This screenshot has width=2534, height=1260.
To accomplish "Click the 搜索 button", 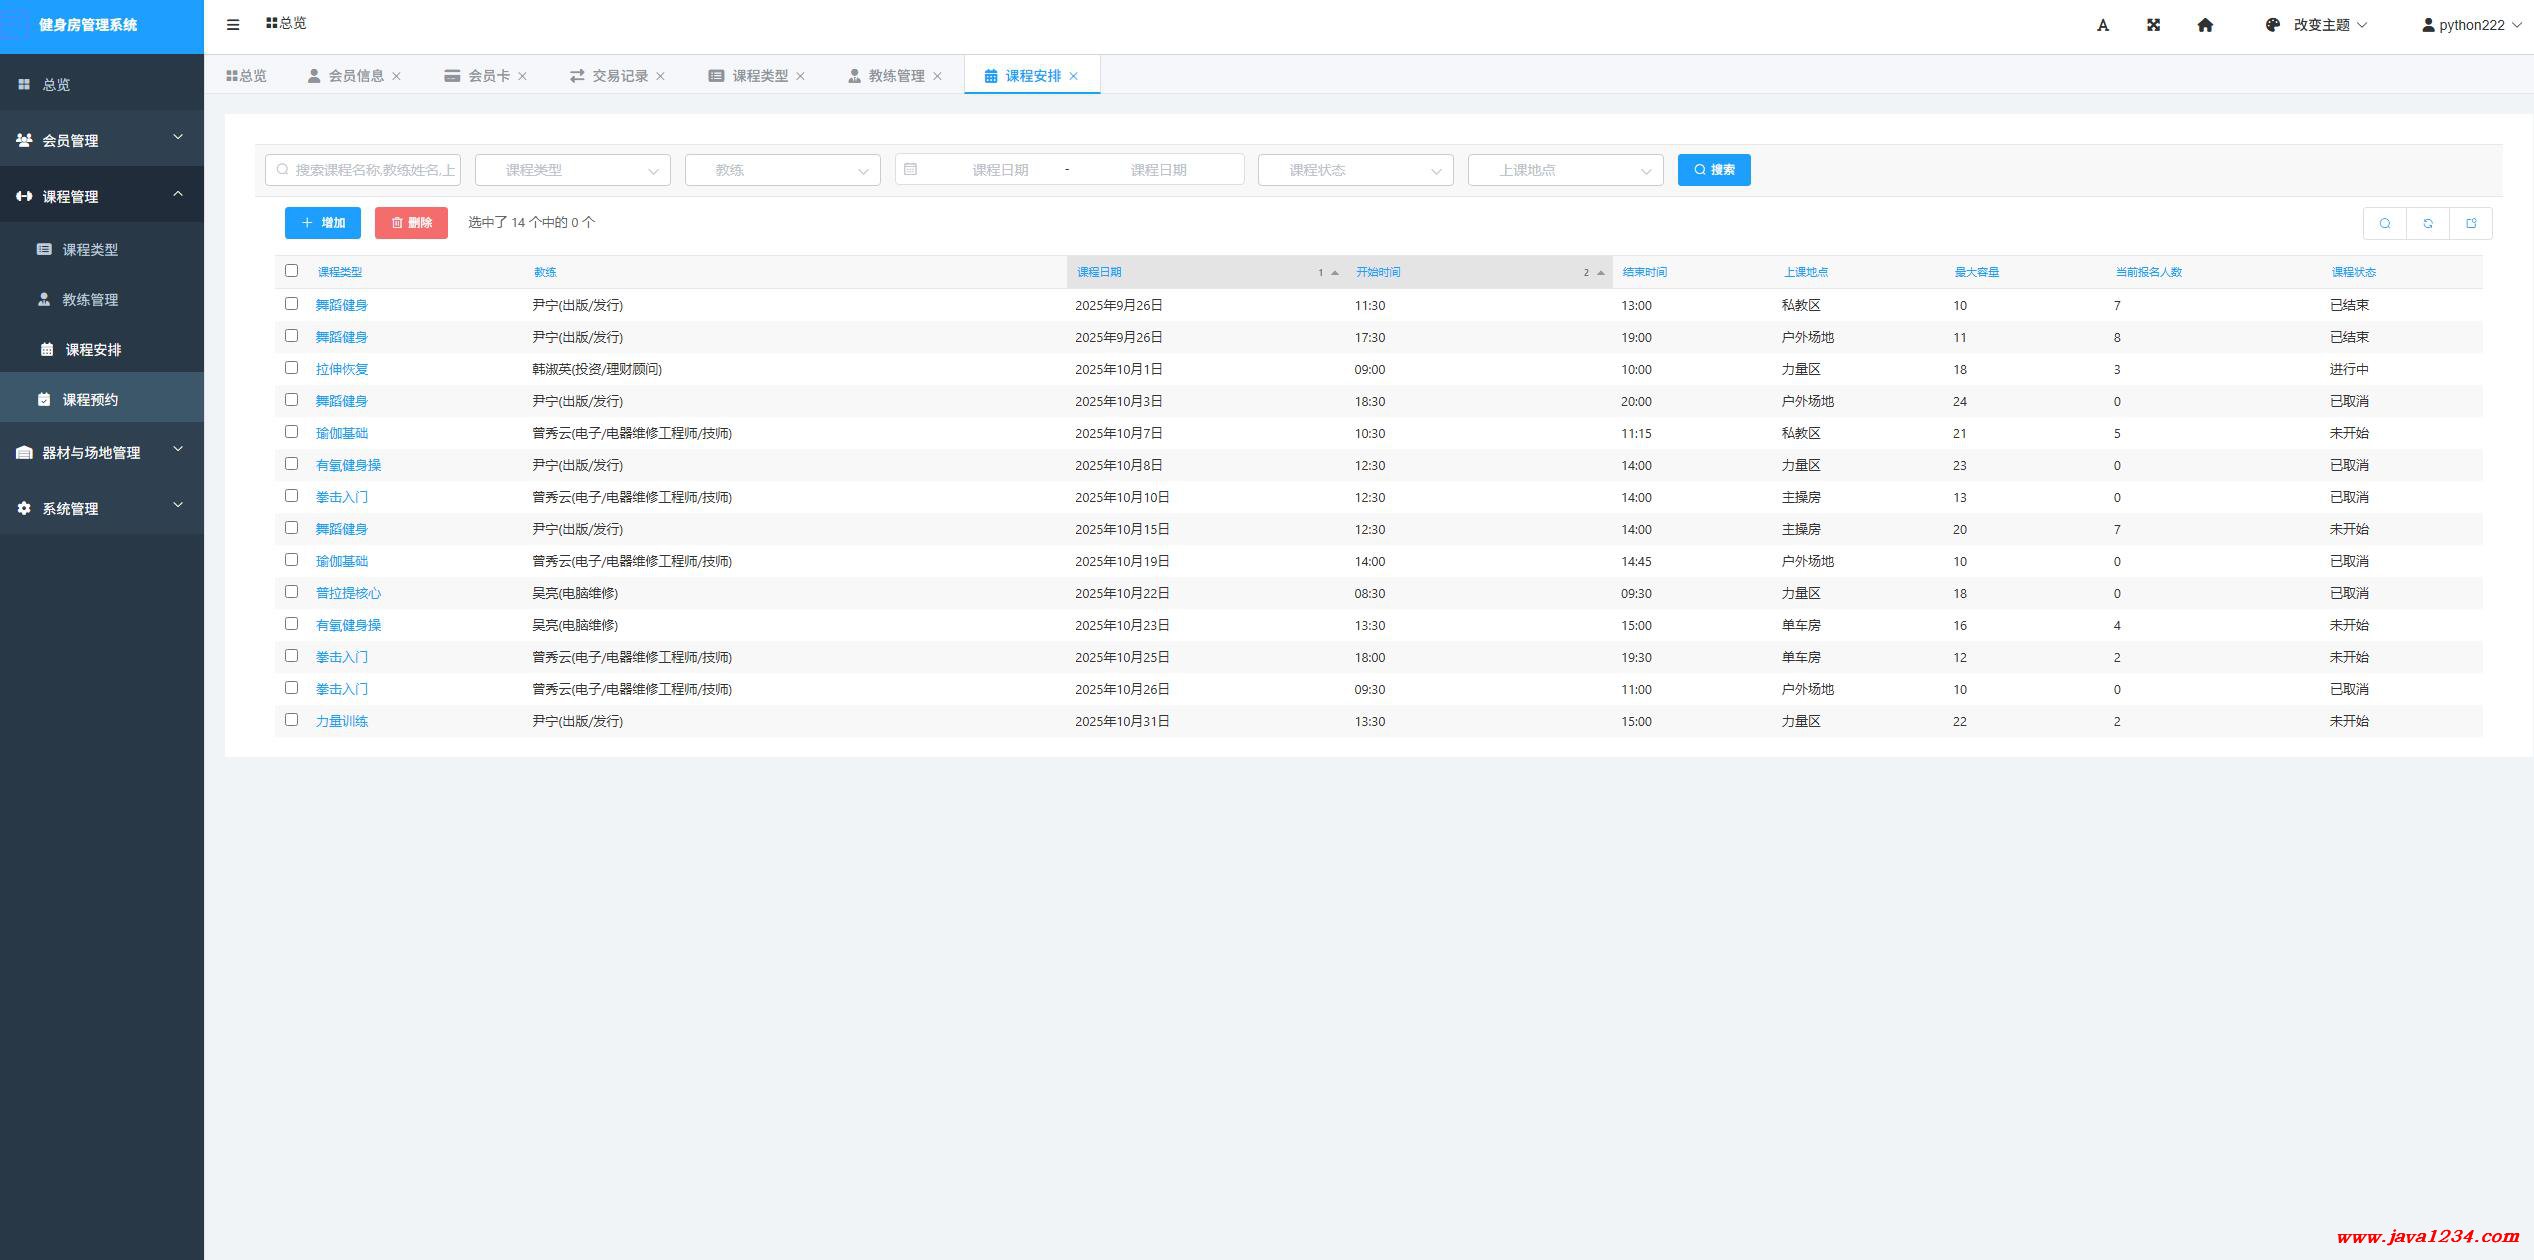I will (x=1713, y=170).
